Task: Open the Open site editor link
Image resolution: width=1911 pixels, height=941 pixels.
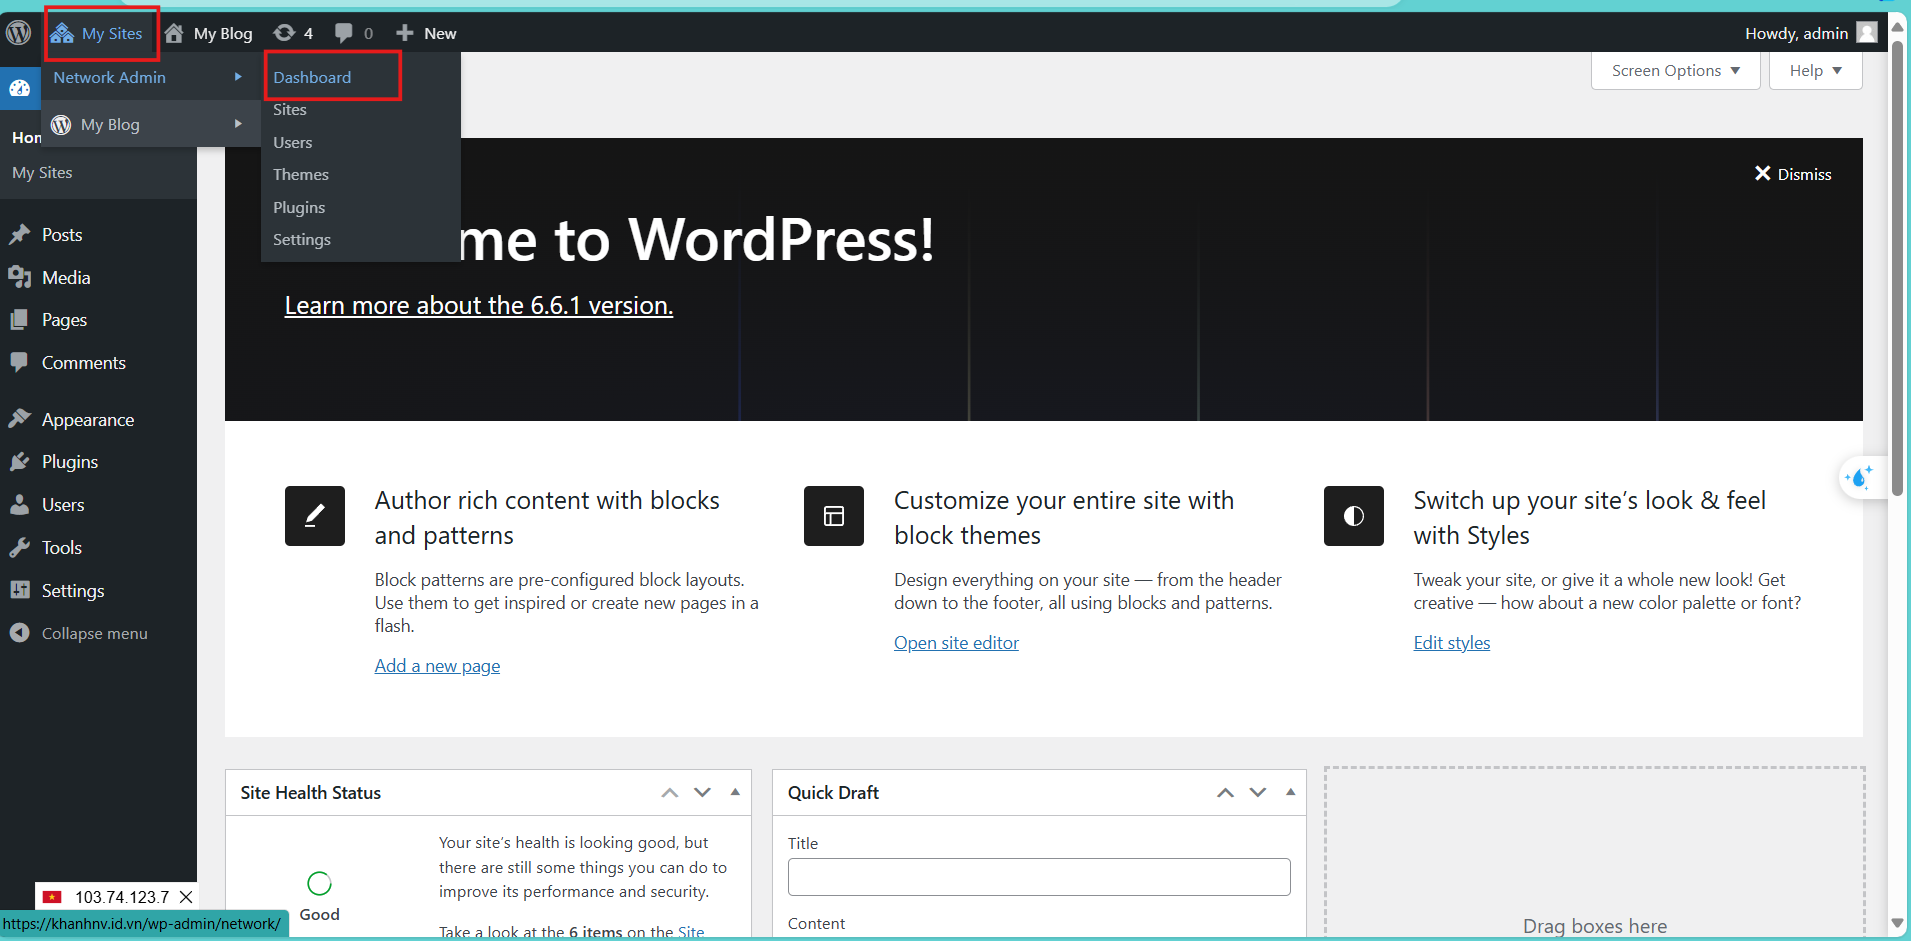Action: pos(956,643)
